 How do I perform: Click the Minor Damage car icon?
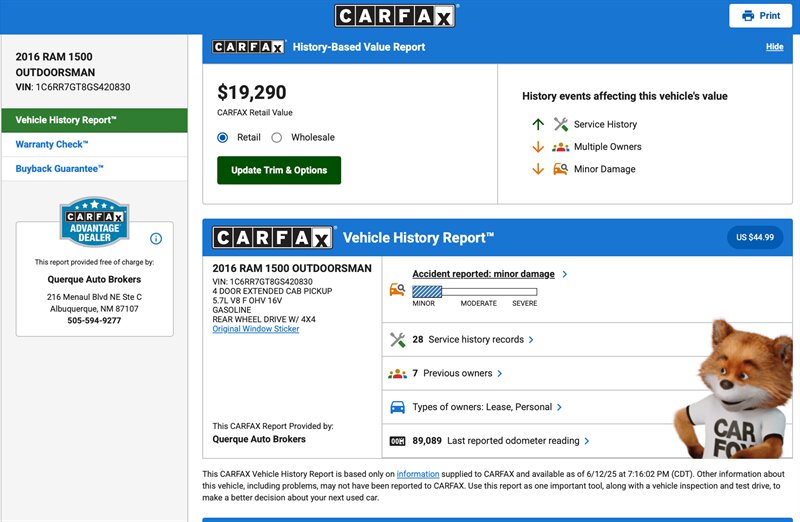561,169
